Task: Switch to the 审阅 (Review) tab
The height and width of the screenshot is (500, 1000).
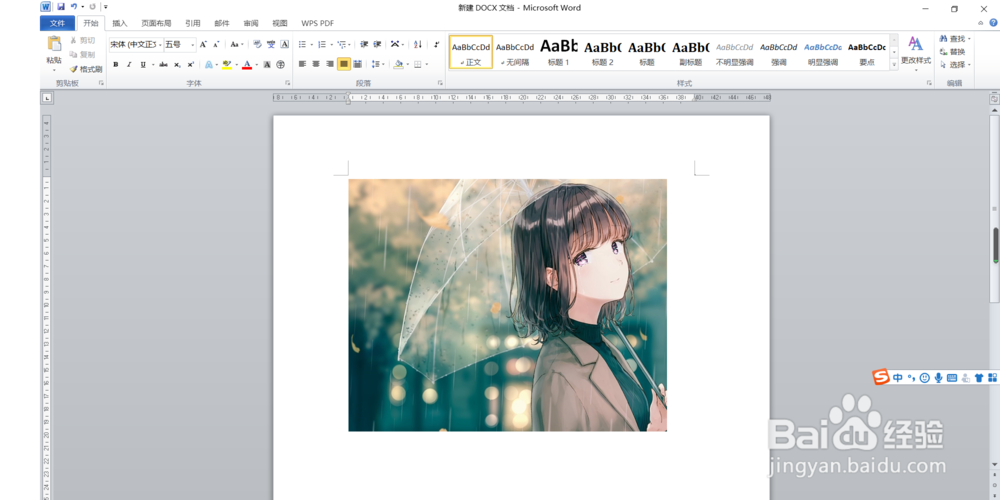Action: 251,23
